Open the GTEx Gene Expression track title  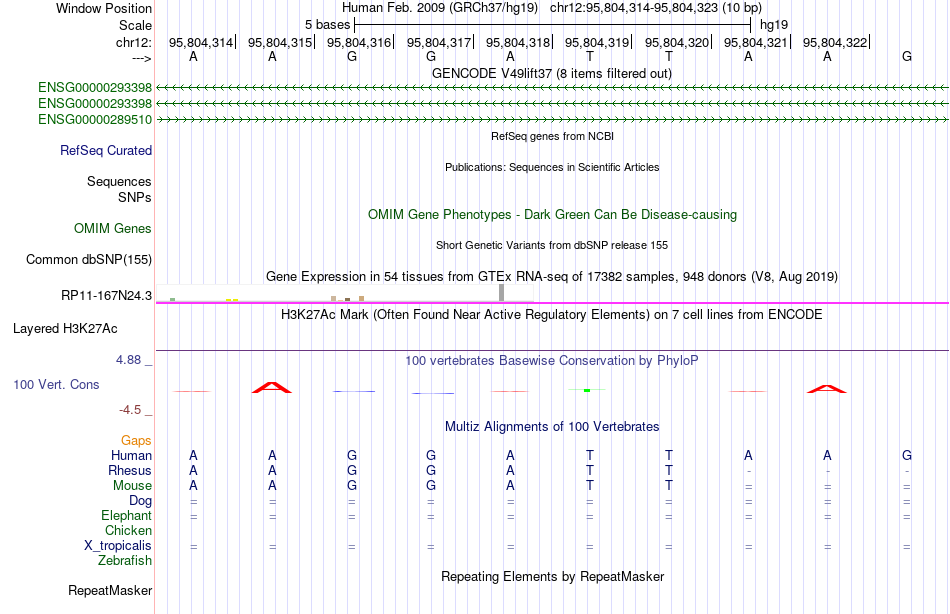(x=552, y=277)
